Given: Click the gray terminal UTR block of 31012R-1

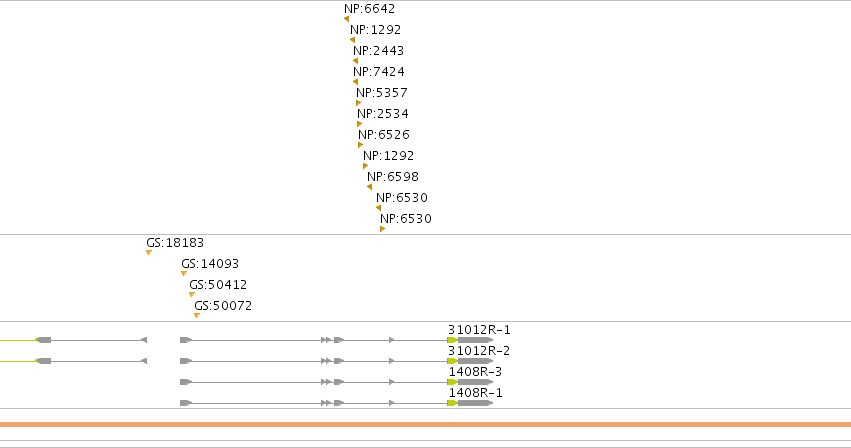Looking at the screenshot, I should pyautogui.click(x=475, y=340).
